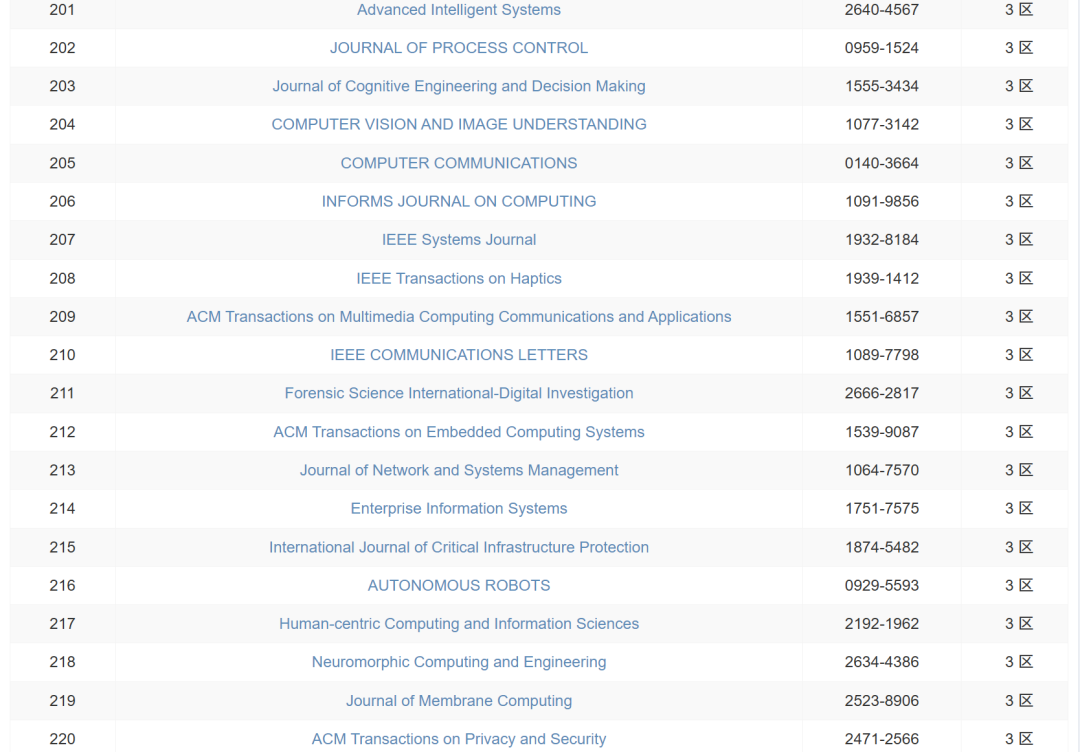Open COMPUTER COMMUNICATIONS journal link
This screenshot has width=1080, height=752.
(x=459, y=163)
